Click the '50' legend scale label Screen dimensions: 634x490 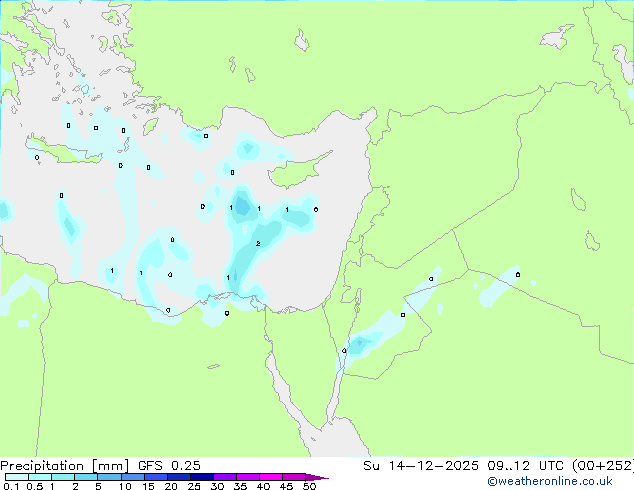(309, 486)
